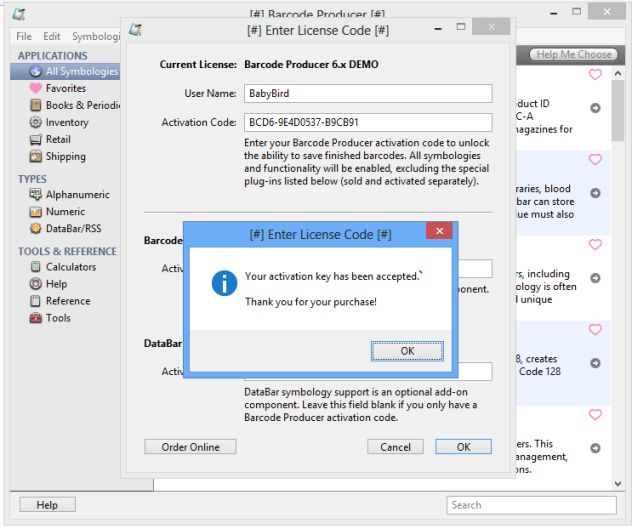
Task: Click the Activation Code input field
Action: [368, 122]
